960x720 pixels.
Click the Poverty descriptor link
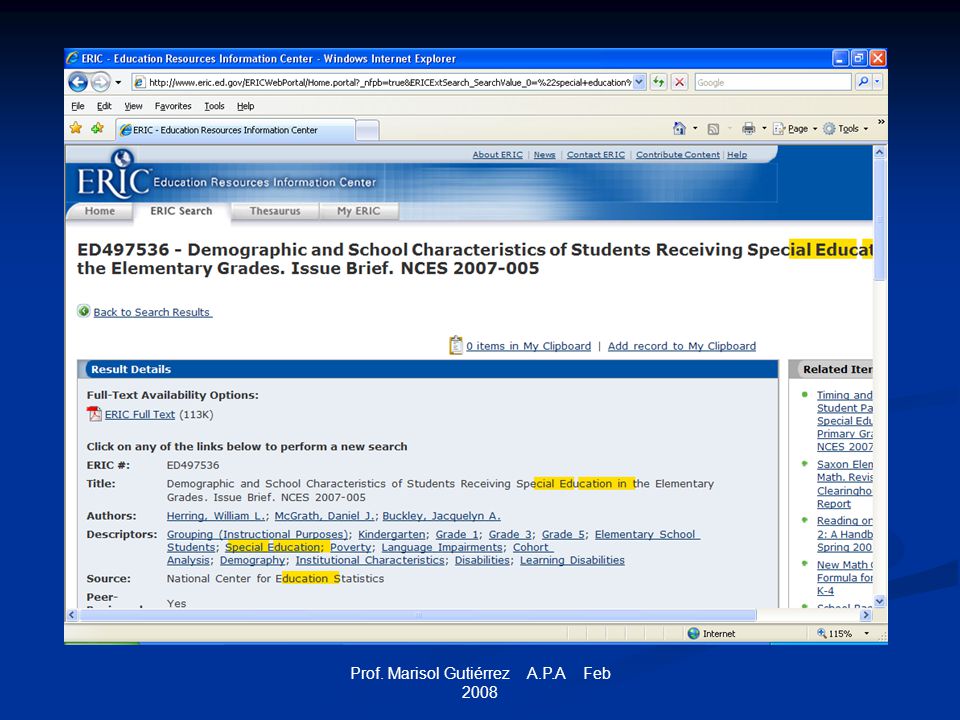(351, 547)
